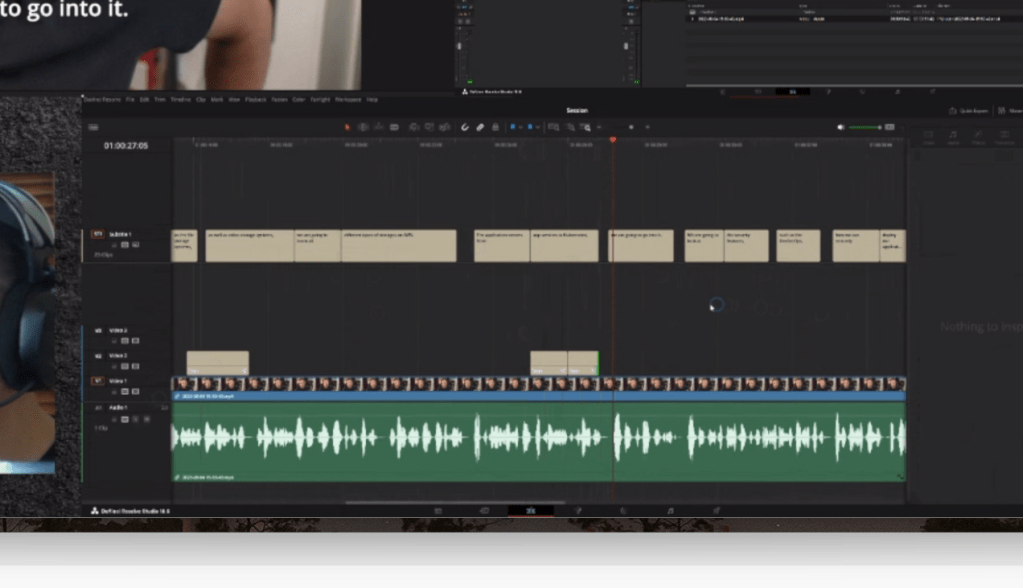Click the Audio 1 channel format 2.0
Viewport: 1023px width, 588px height.
[x=164, y=408]
